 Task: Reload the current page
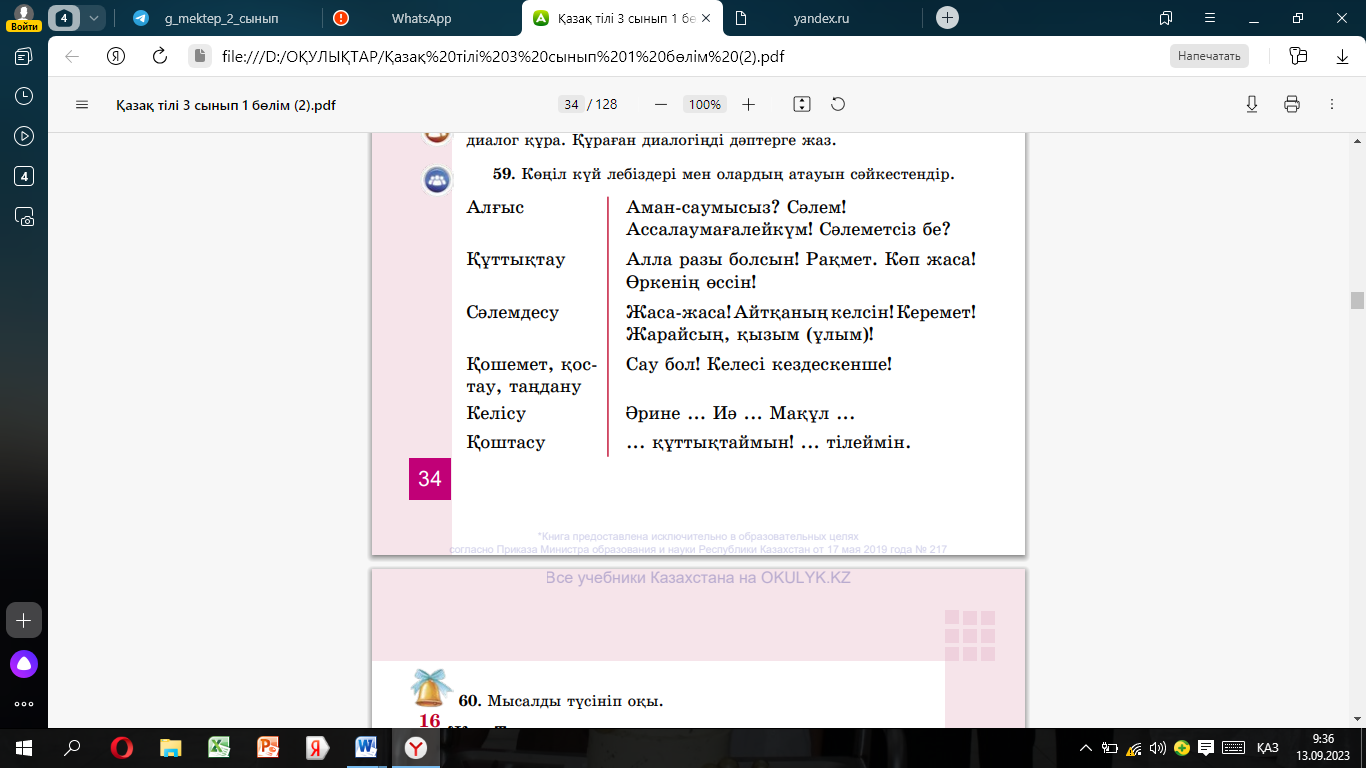tap(159, 56)
